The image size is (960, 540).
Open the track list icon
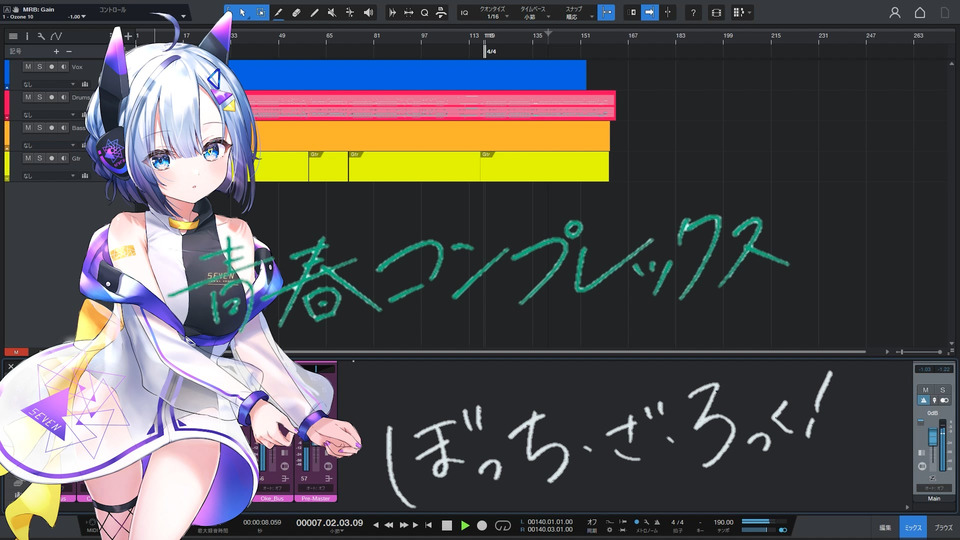[13, 36]
